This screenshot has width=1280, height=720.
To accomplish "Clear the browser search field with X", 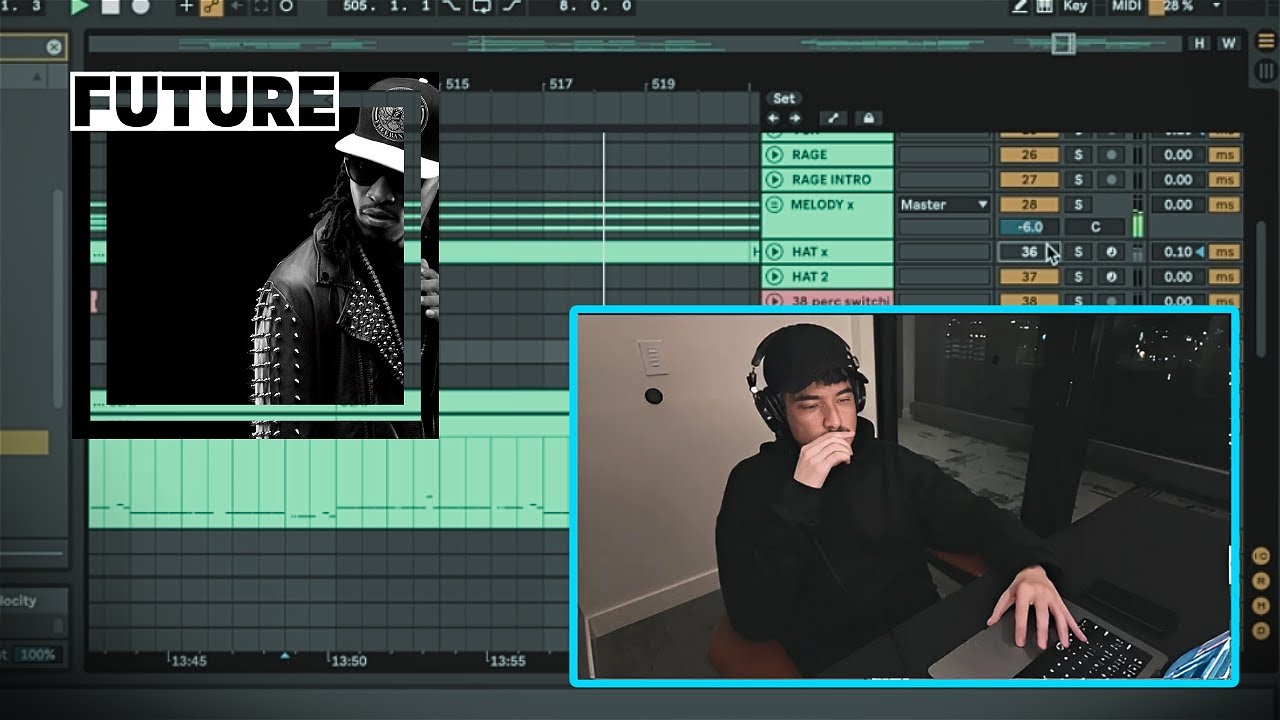I will click(54, 47).
